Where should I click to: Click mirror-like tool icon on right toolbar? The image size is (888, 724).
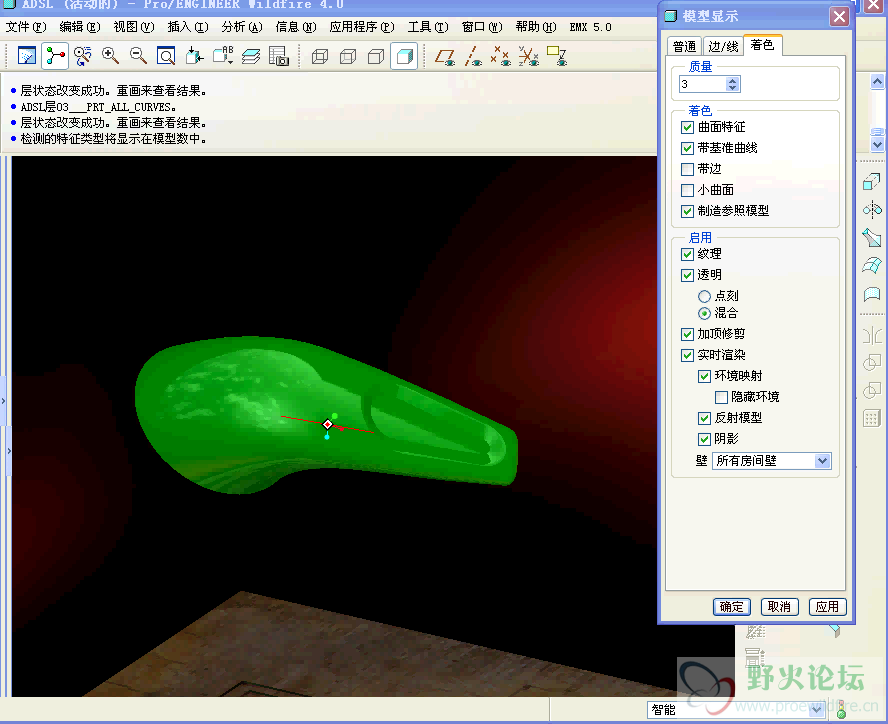872,210
